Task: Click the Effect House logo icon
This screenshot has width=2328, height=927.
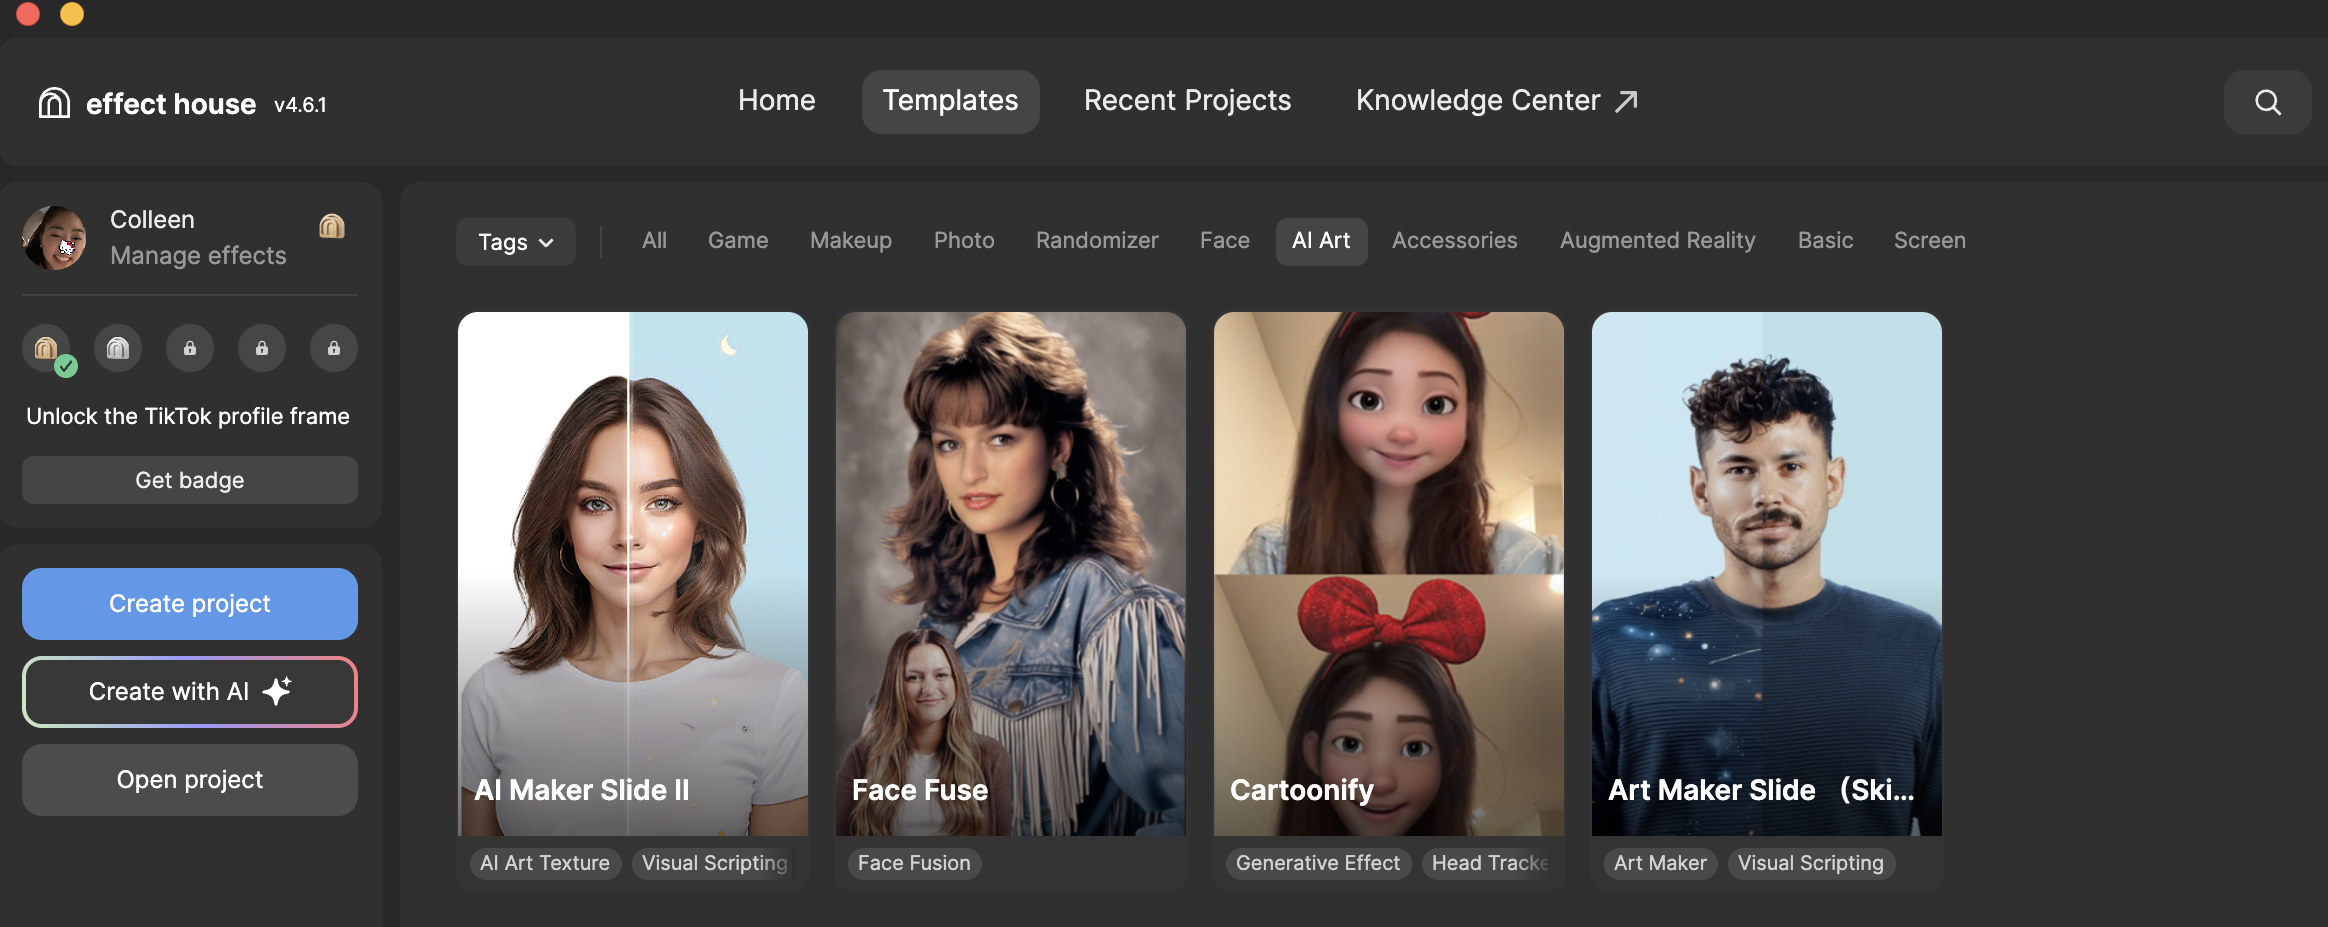Action: [54, 103]
